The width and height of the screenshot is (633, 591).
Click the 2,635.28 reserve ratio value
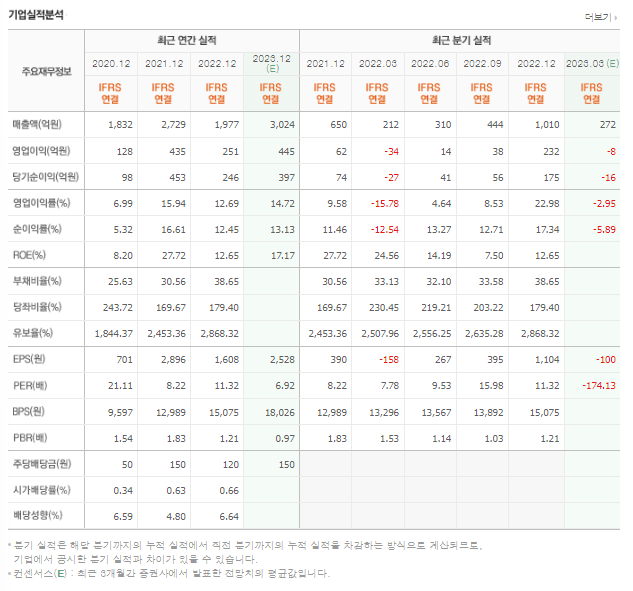pyautogui.click(x=484, y=334)
